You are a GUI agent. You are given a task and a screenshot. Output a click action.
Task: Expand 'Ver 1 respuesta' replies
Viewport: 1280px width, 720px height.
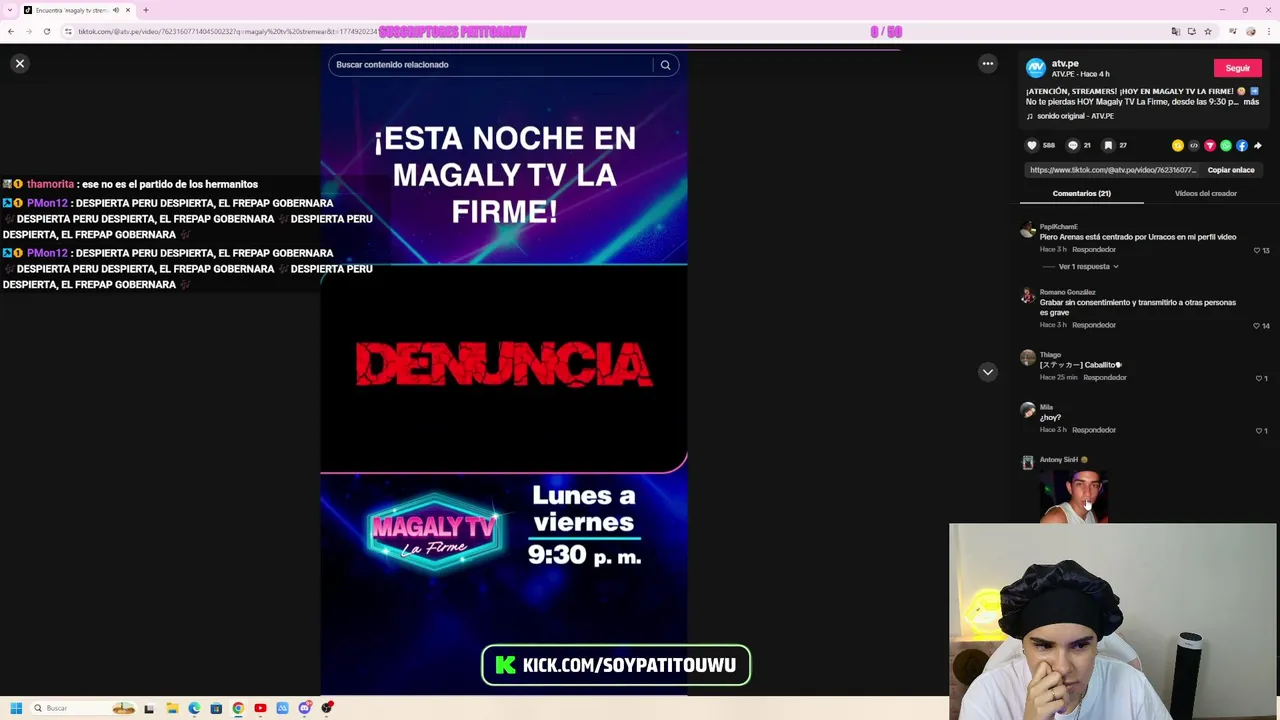[x=1088, y=267]
